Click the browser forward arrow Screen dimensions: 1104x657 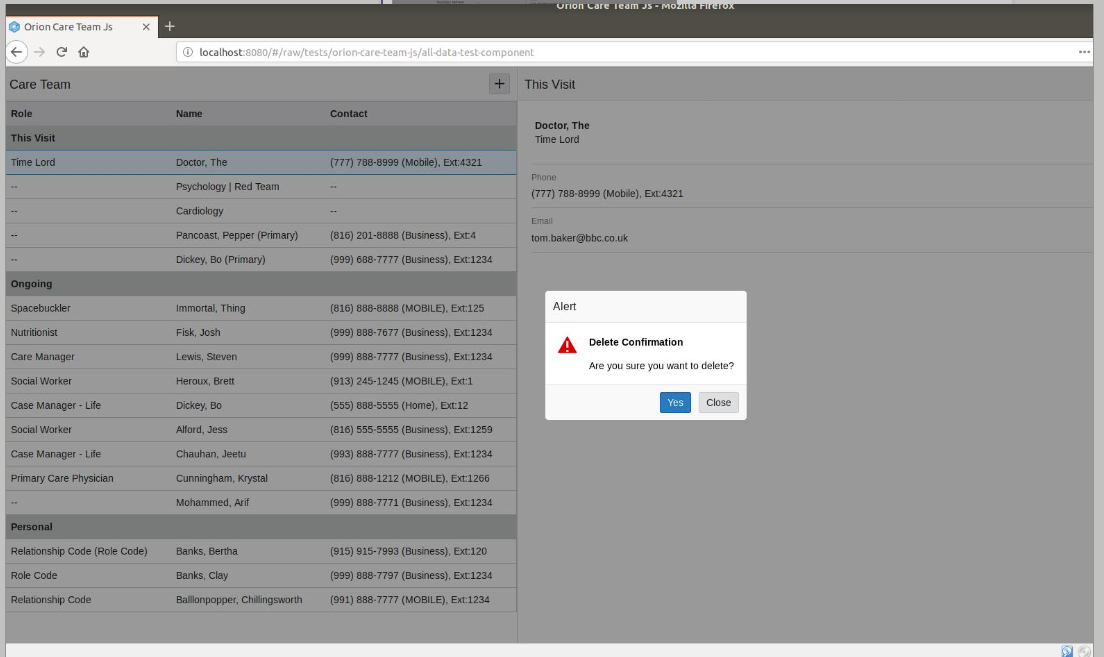click(x=41, y=52)
